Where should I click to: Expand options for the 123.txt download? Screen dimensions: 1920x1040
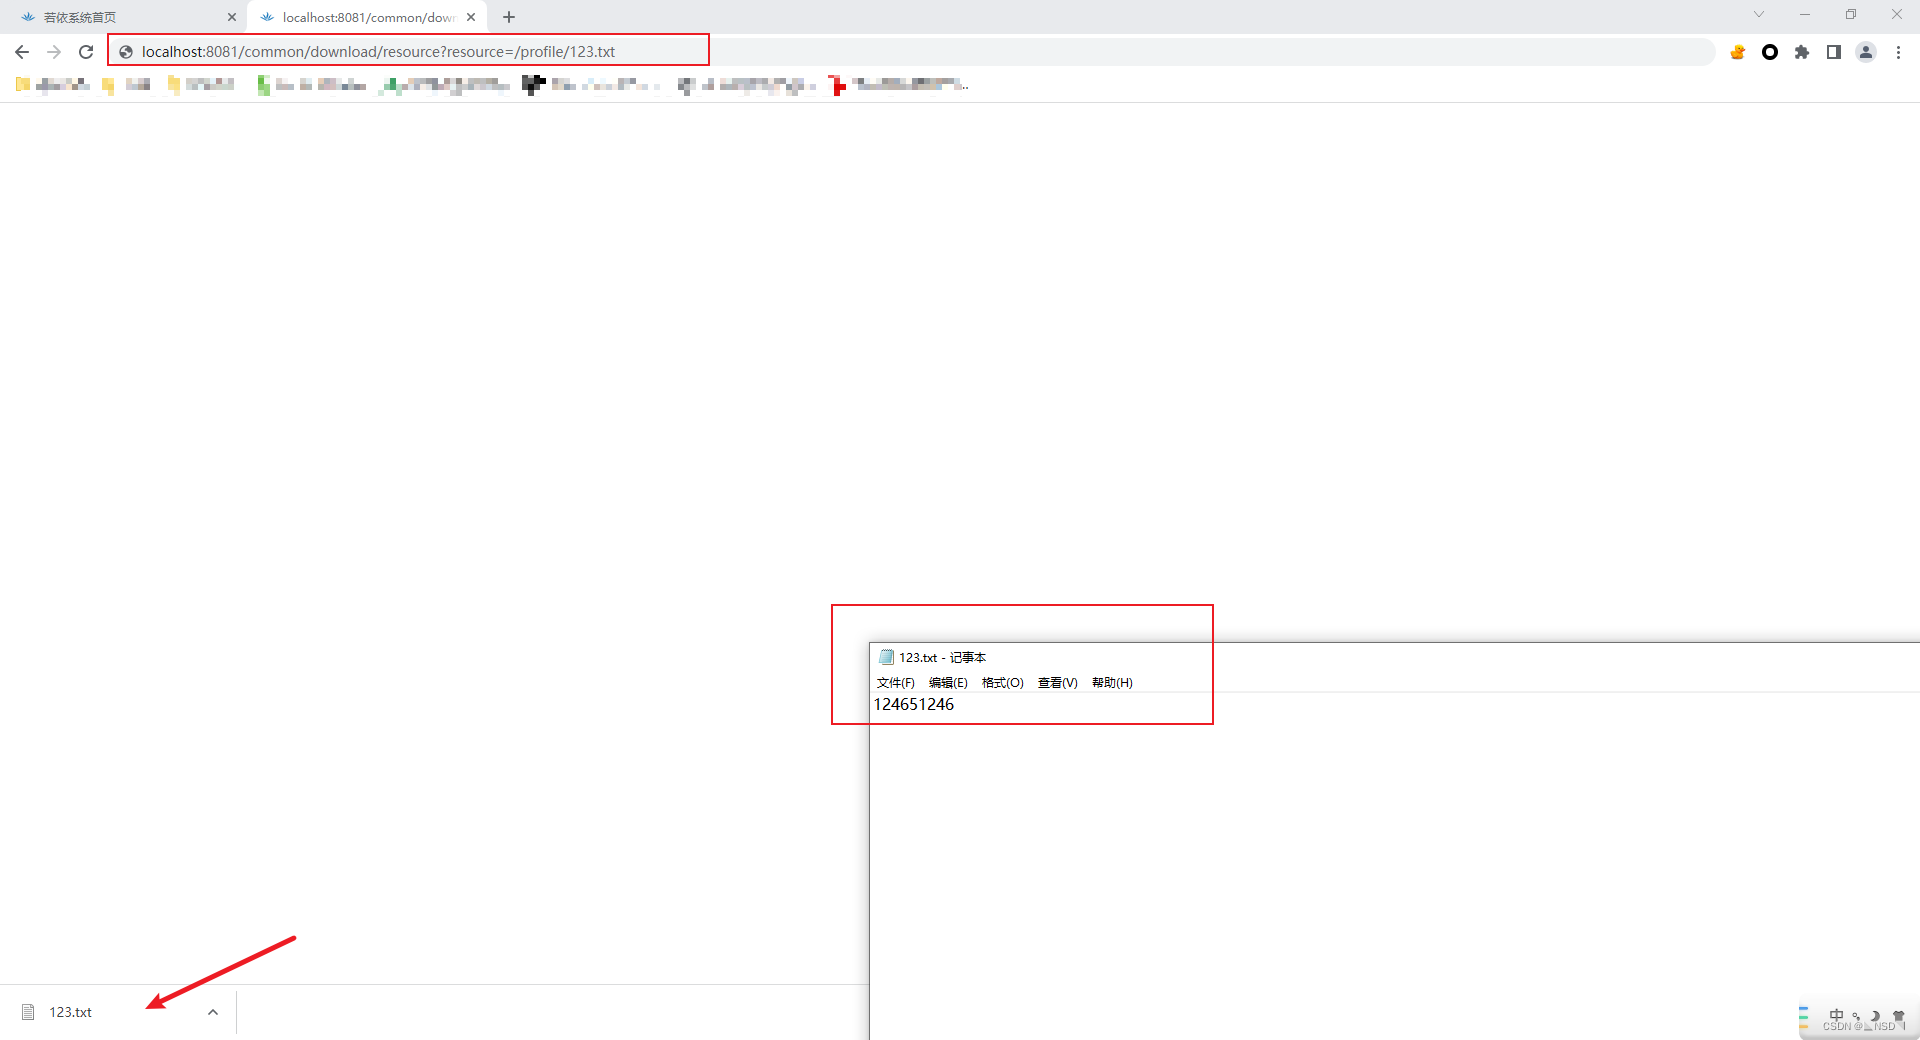(x=213, y=1012)
